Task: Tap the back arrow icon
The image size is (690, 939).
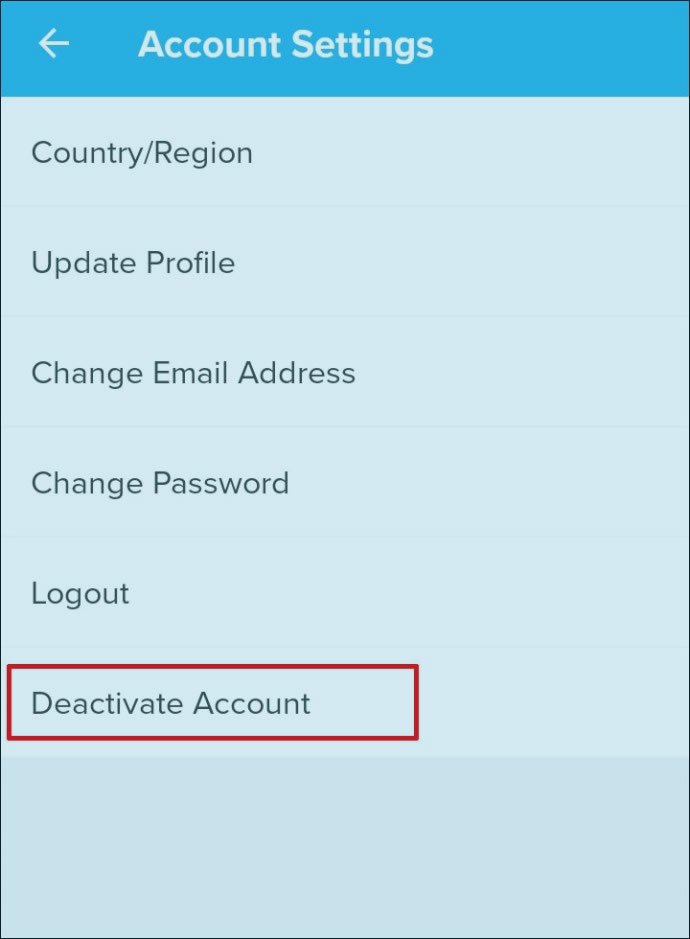Action: click(54, 44)
